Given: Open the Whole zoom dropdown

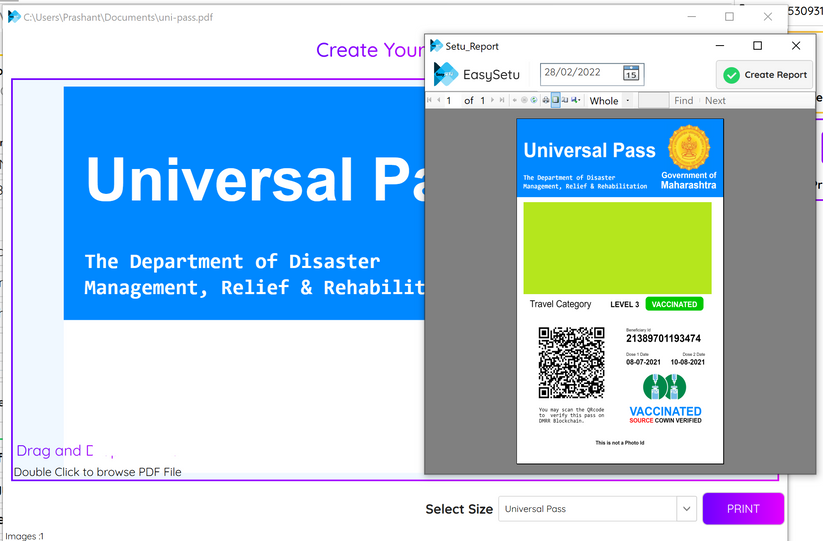Looking at the screenshot, I should [x=628, y=100].
